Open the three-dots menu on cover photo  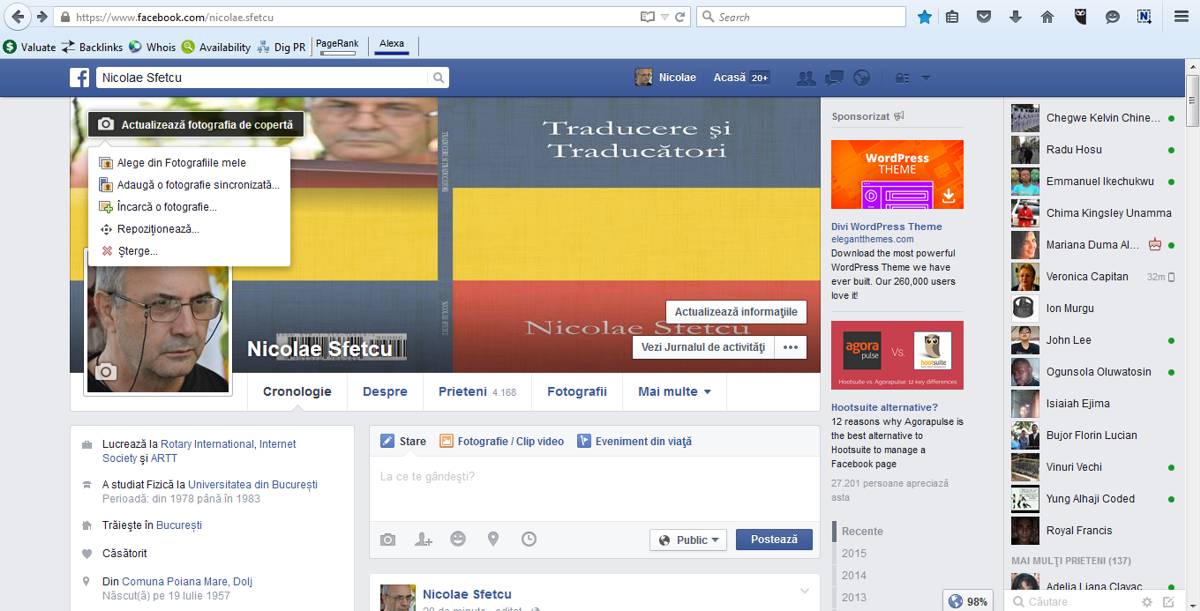(791, 347)
